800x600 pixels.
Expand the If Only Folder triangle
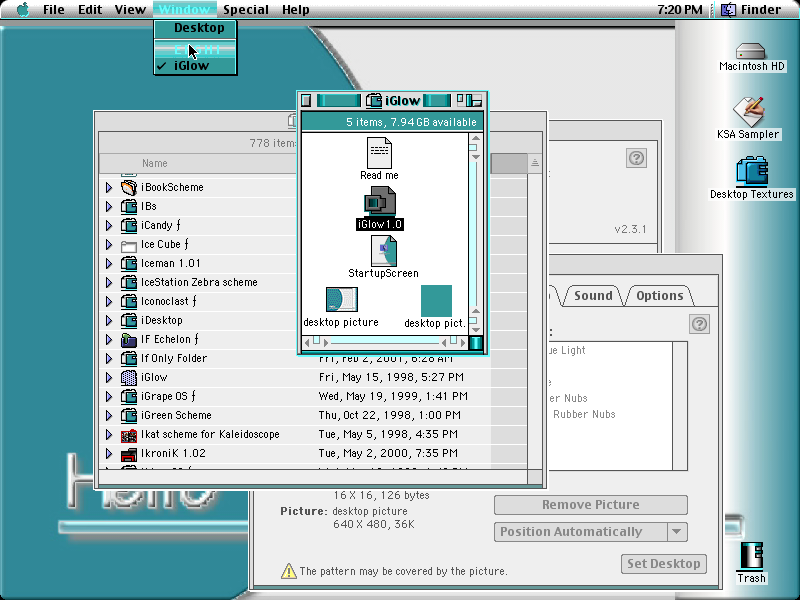(109, 358)
